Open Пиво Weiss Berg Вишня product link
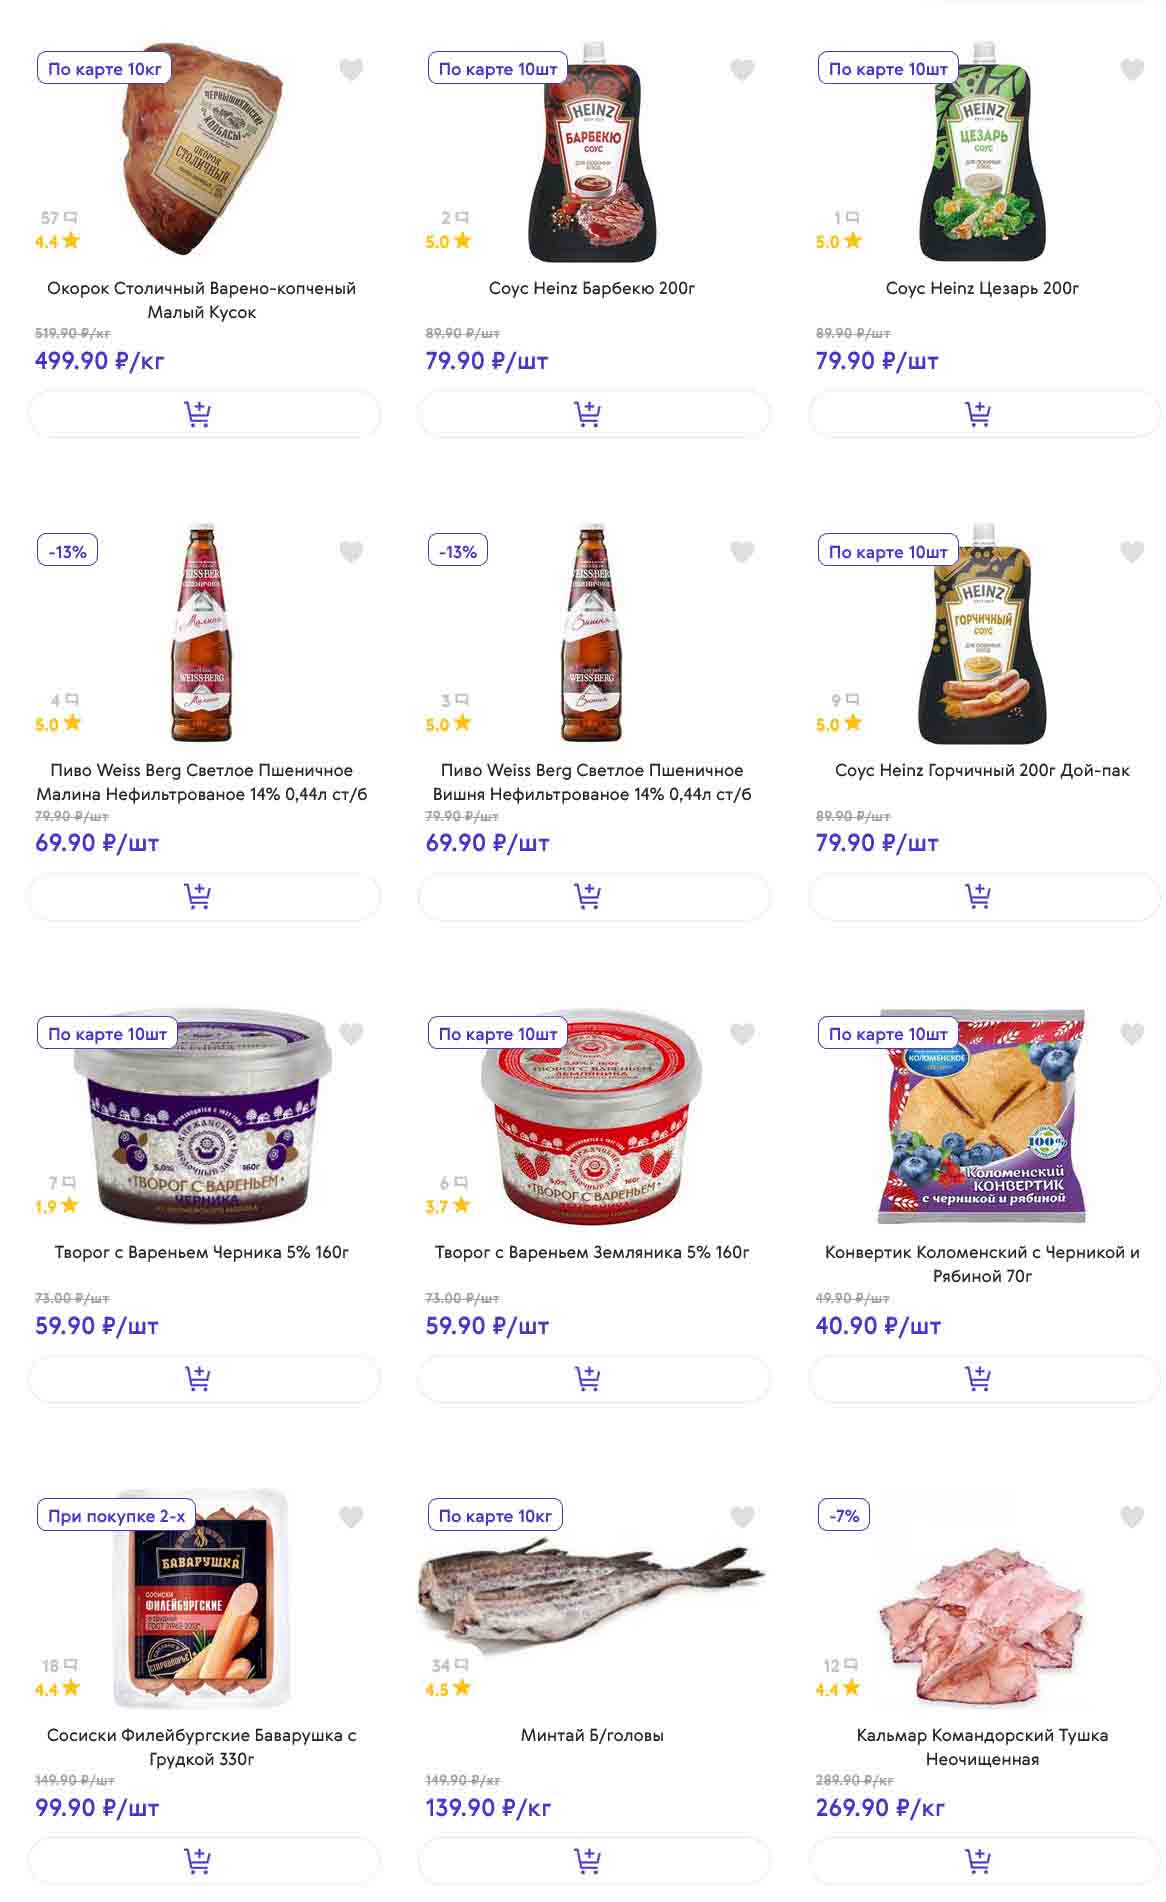The height and width of the screenshot is (1902, 1166). coord(592,782)
